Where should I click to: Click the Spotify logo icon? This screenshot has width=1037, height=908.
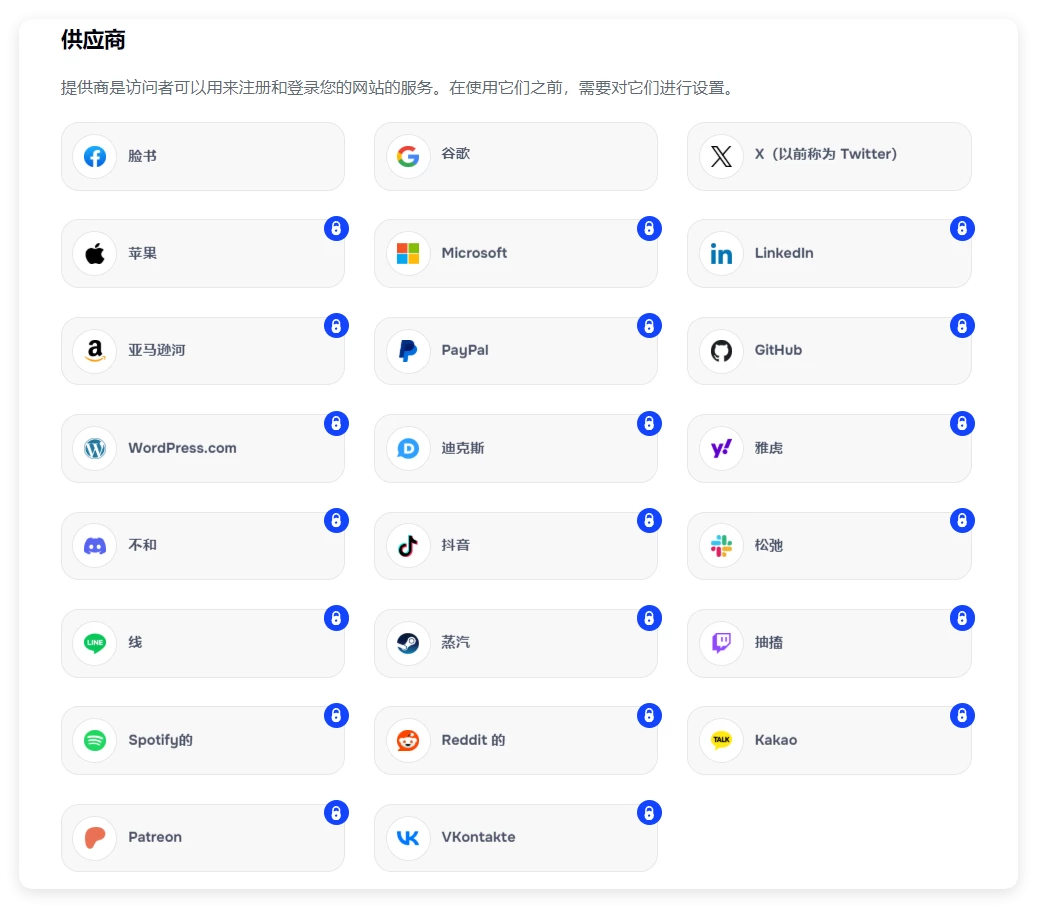(95, 741)
